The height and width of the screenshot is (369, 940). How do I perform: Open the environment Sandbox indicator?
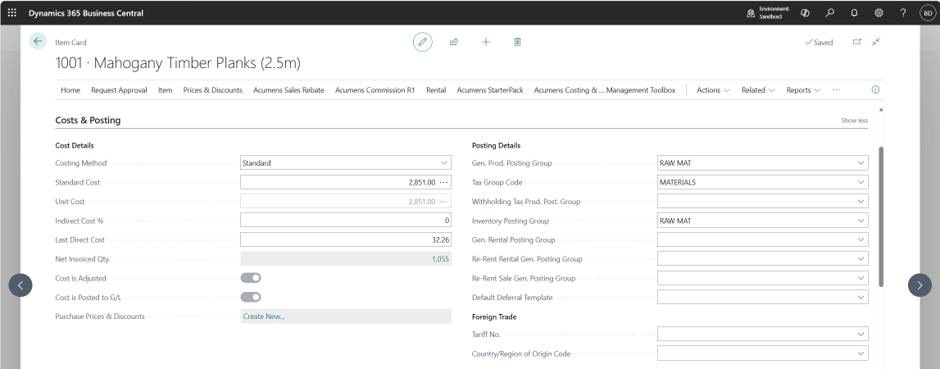768,13
